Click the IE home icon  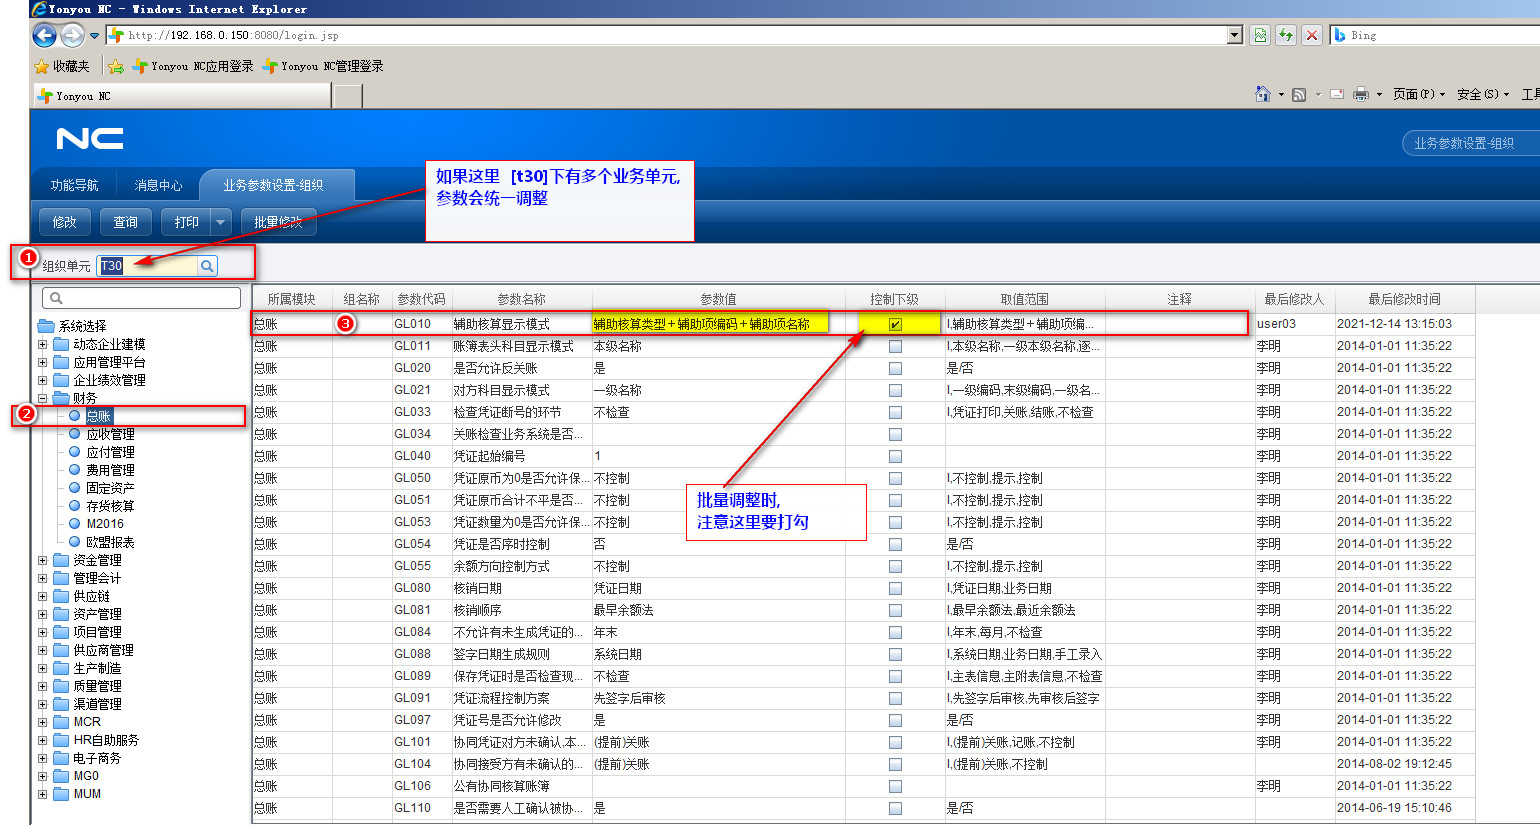click(1263, 94)
